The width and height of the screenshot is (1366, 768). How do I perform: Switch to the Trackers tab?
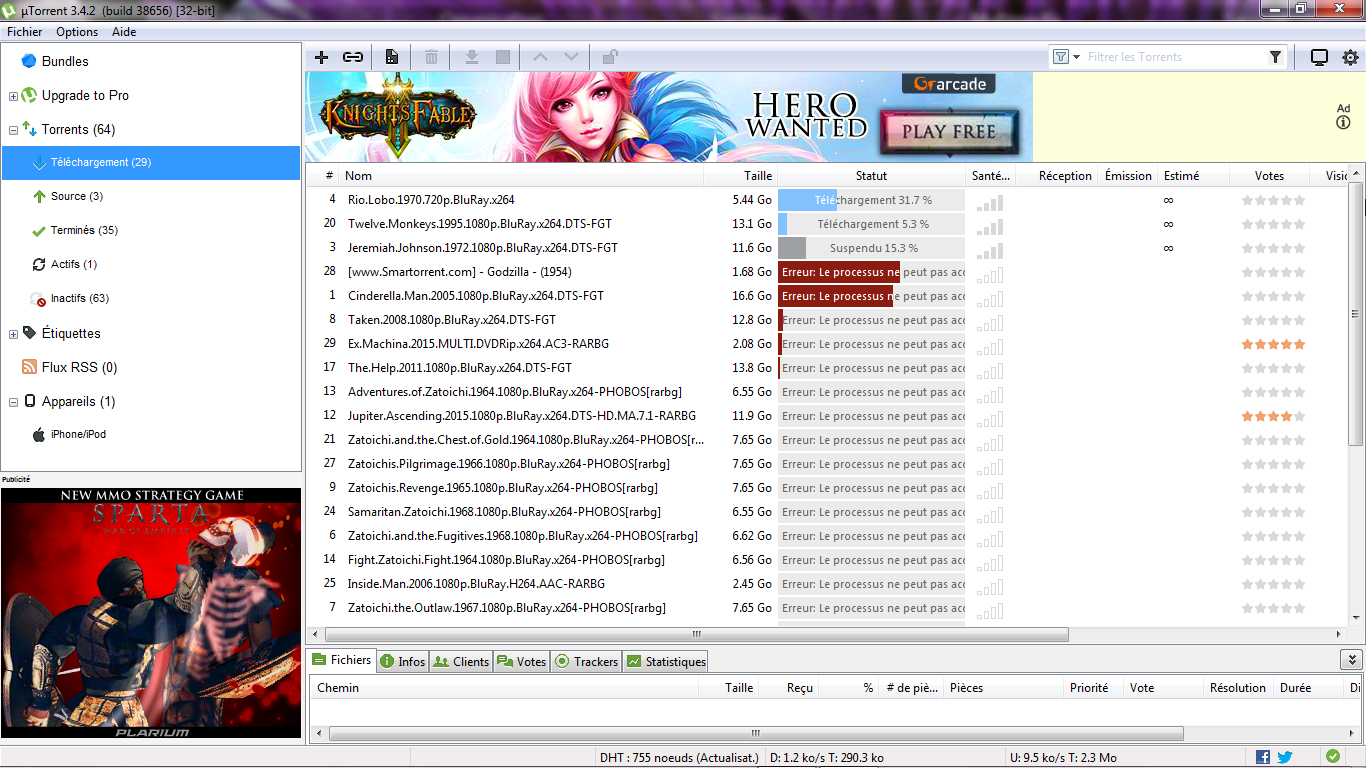point(587,661)
